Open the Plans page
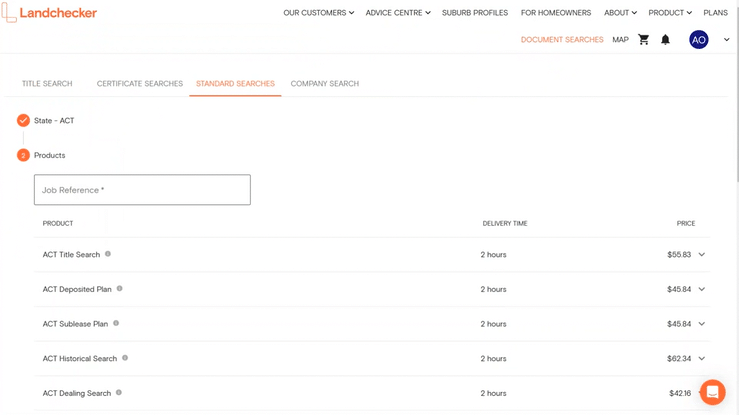 click(715, 13)
